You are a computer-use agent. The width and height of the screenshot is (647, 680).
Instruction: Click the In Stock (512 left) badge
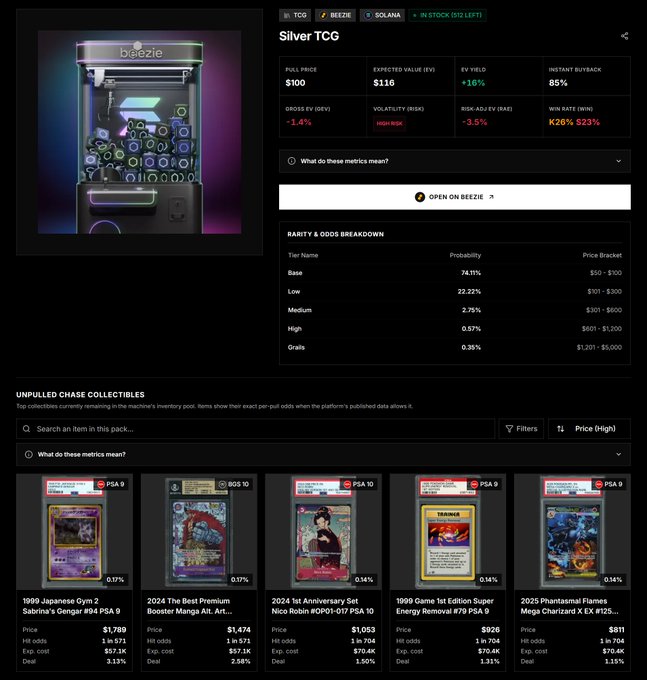coord(447,15)
